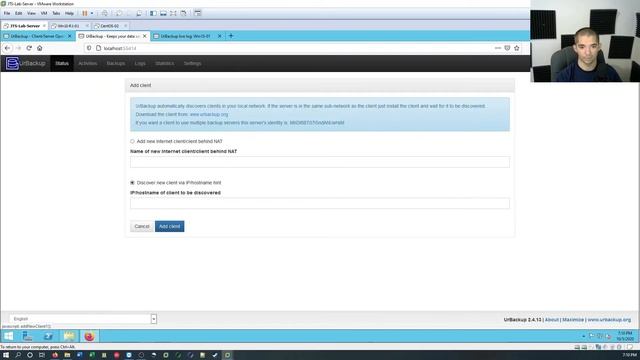
Task: Open the VMware File menu
Action: tap(7, 13)
